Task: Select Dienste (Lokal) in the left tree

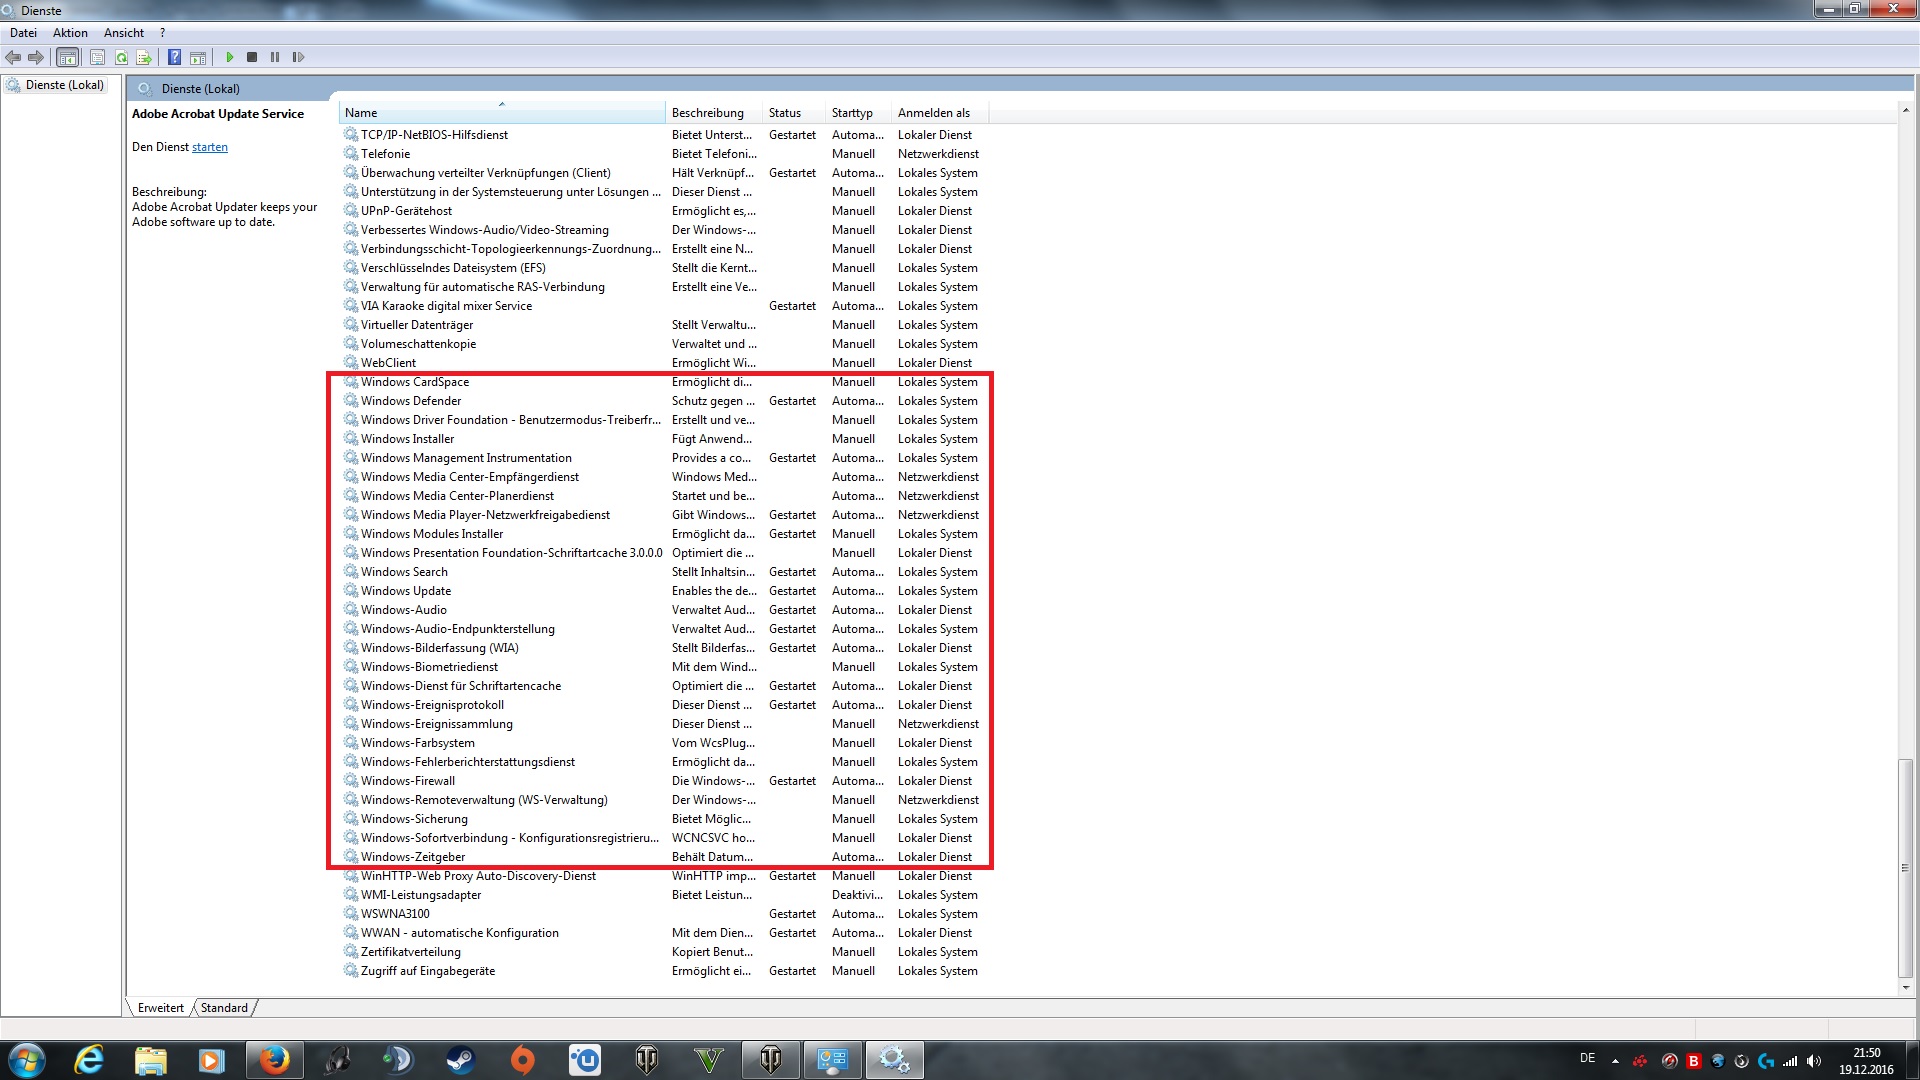Action: click(65, 85)
